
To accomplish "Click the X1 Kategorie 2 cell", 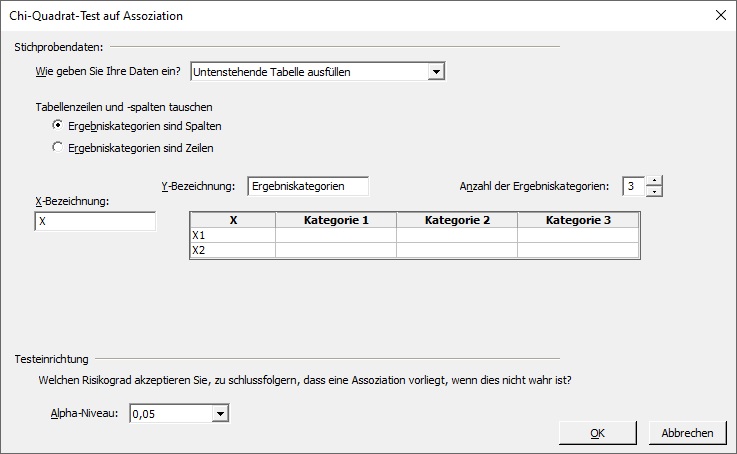I will click(x=457, y=235).
